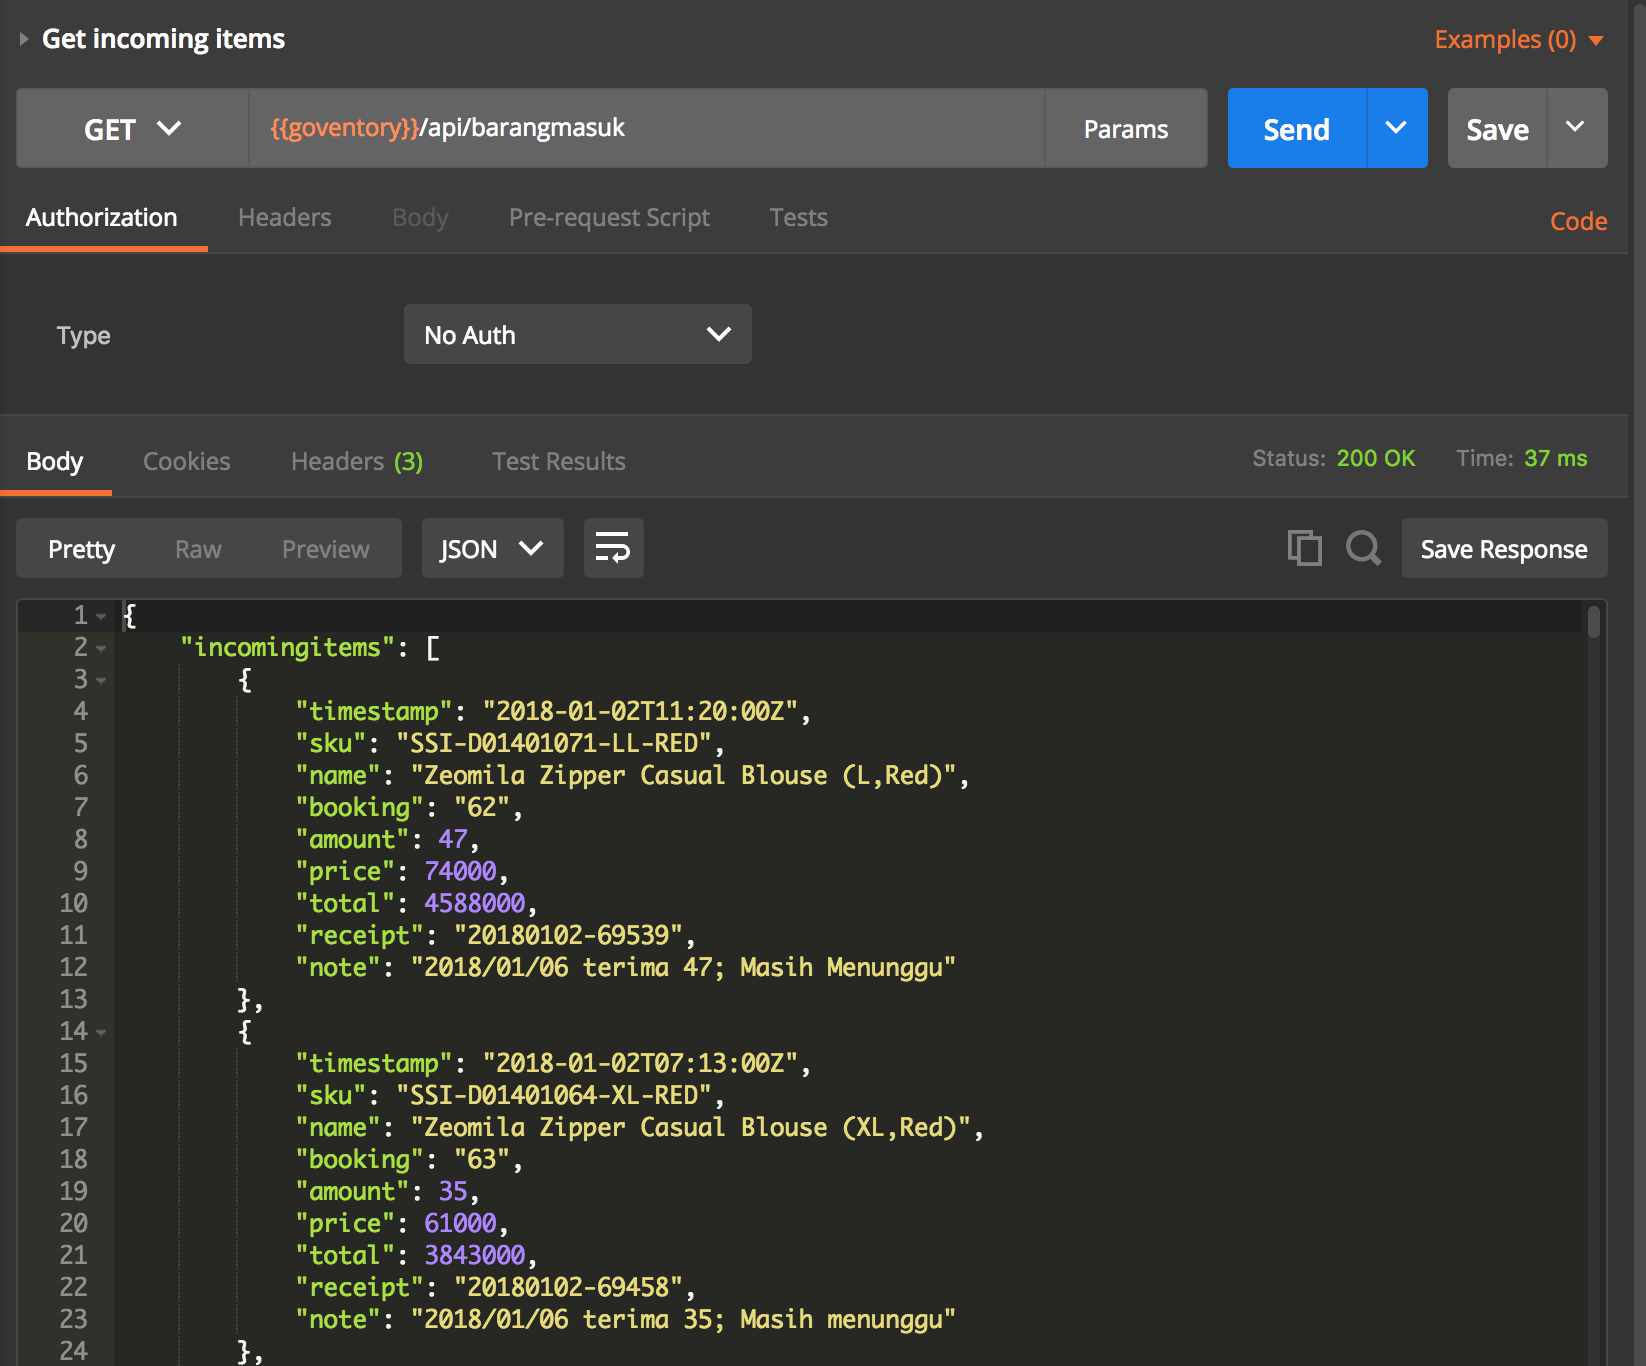Open the GET method dropdown
This screenshot has width=1646, height=1366.
pyautogui.click(x=132, y=128)
